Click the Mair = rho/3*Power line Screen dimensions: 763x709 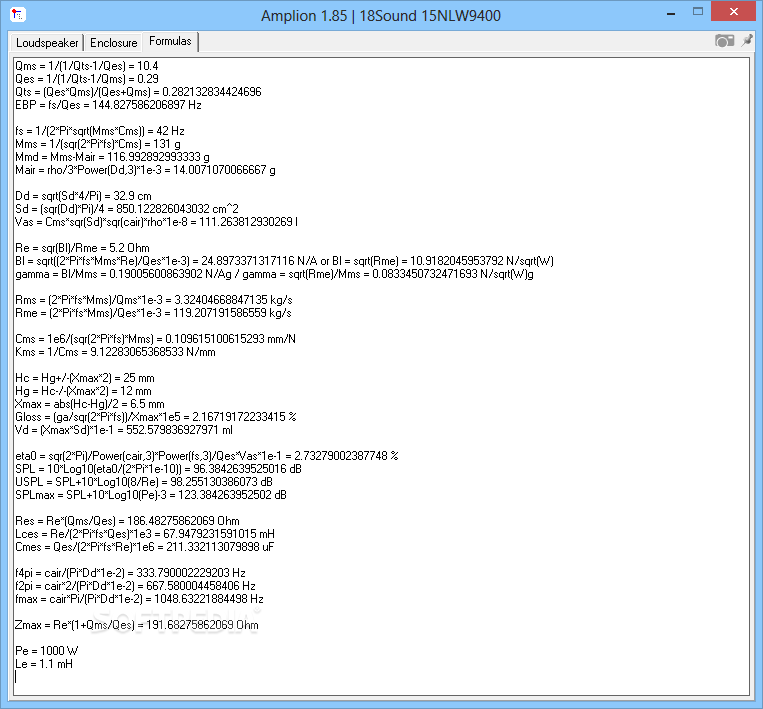(x=145, y=170)
